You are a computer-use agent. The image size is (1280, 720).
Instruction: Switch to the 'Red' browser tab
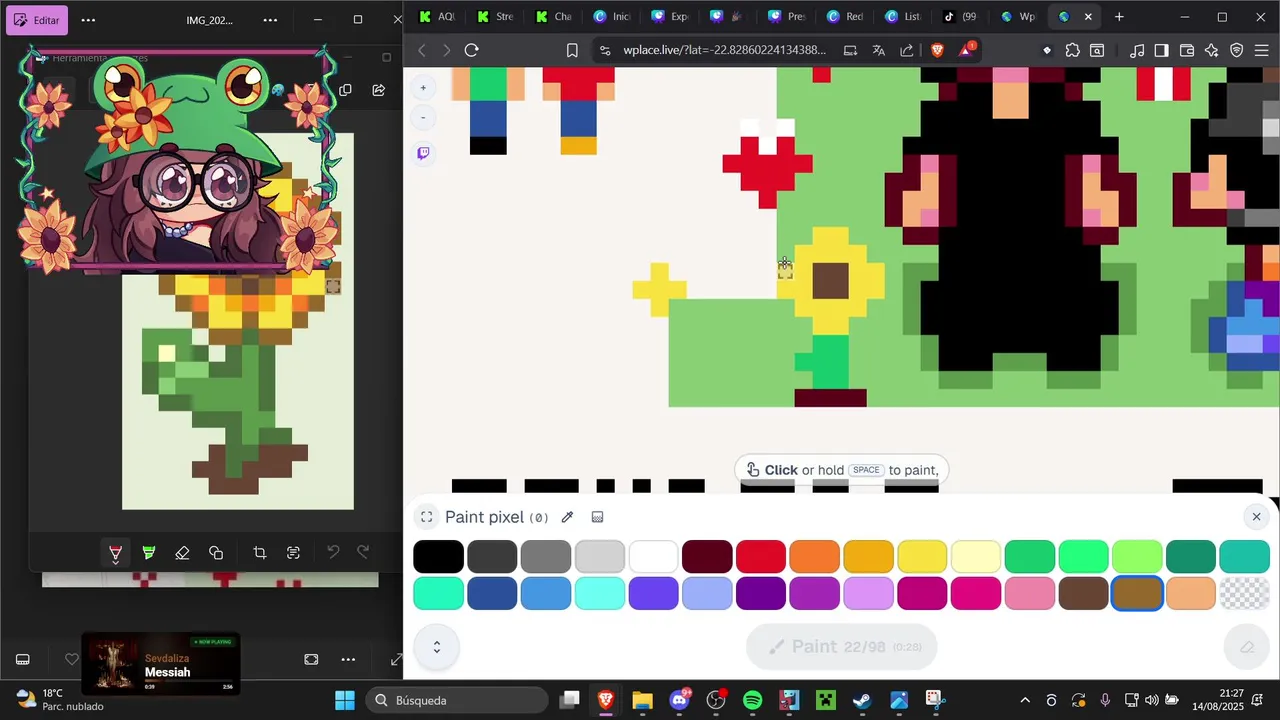pyautogui.click(x=843, y=17)
